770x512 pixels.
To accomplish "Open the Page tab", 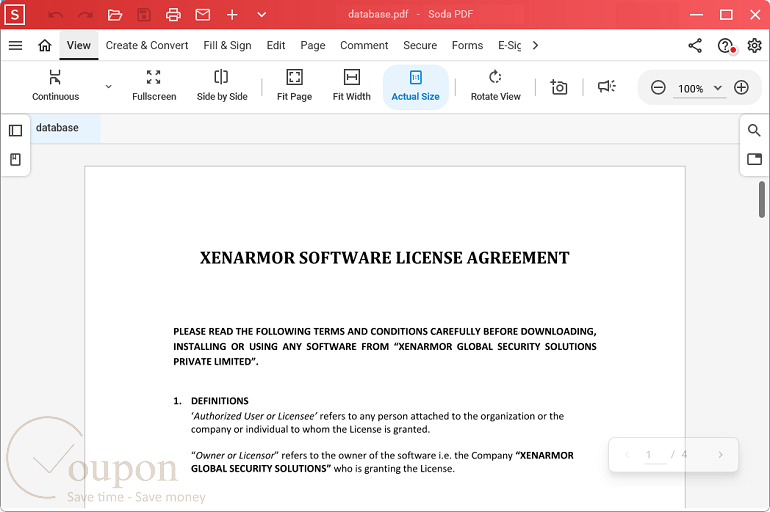I will tap(313, 45).
